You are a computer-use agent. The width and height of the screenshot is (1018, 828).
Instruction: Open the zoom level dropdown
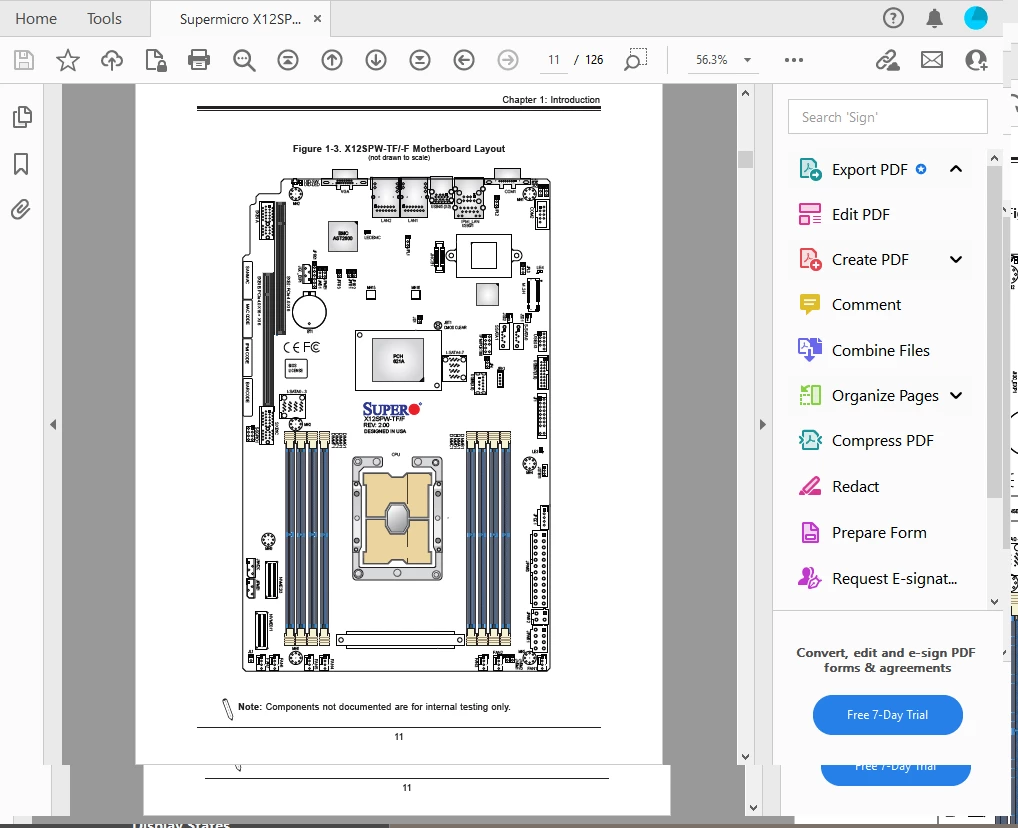747,60
